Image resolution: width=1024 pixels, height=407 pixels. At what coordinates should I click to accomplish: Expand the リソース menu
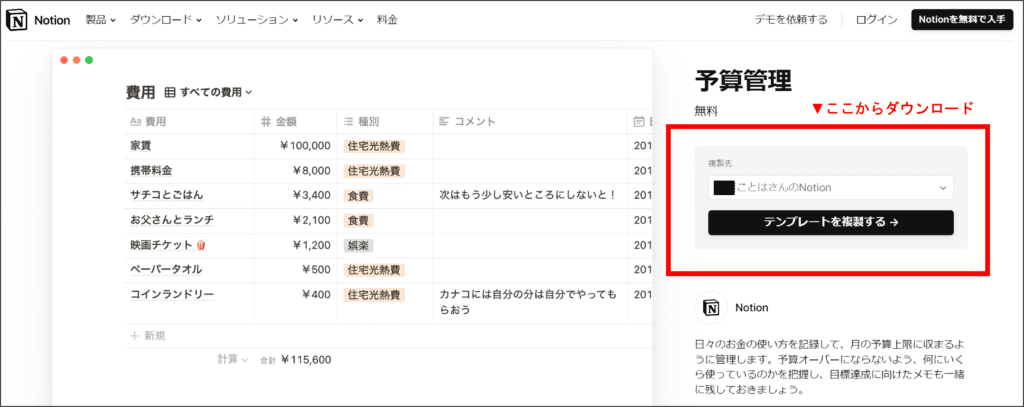click(337, 20)
